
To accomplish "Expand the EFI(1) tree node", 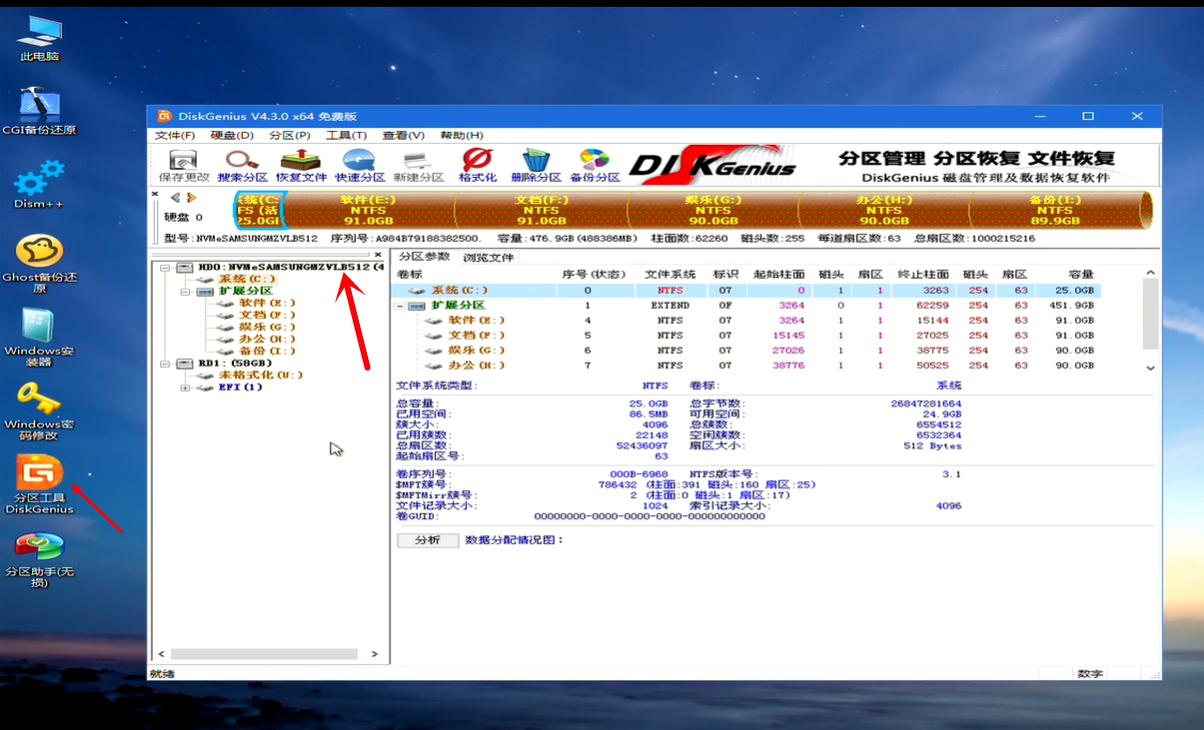I will 185,387.
